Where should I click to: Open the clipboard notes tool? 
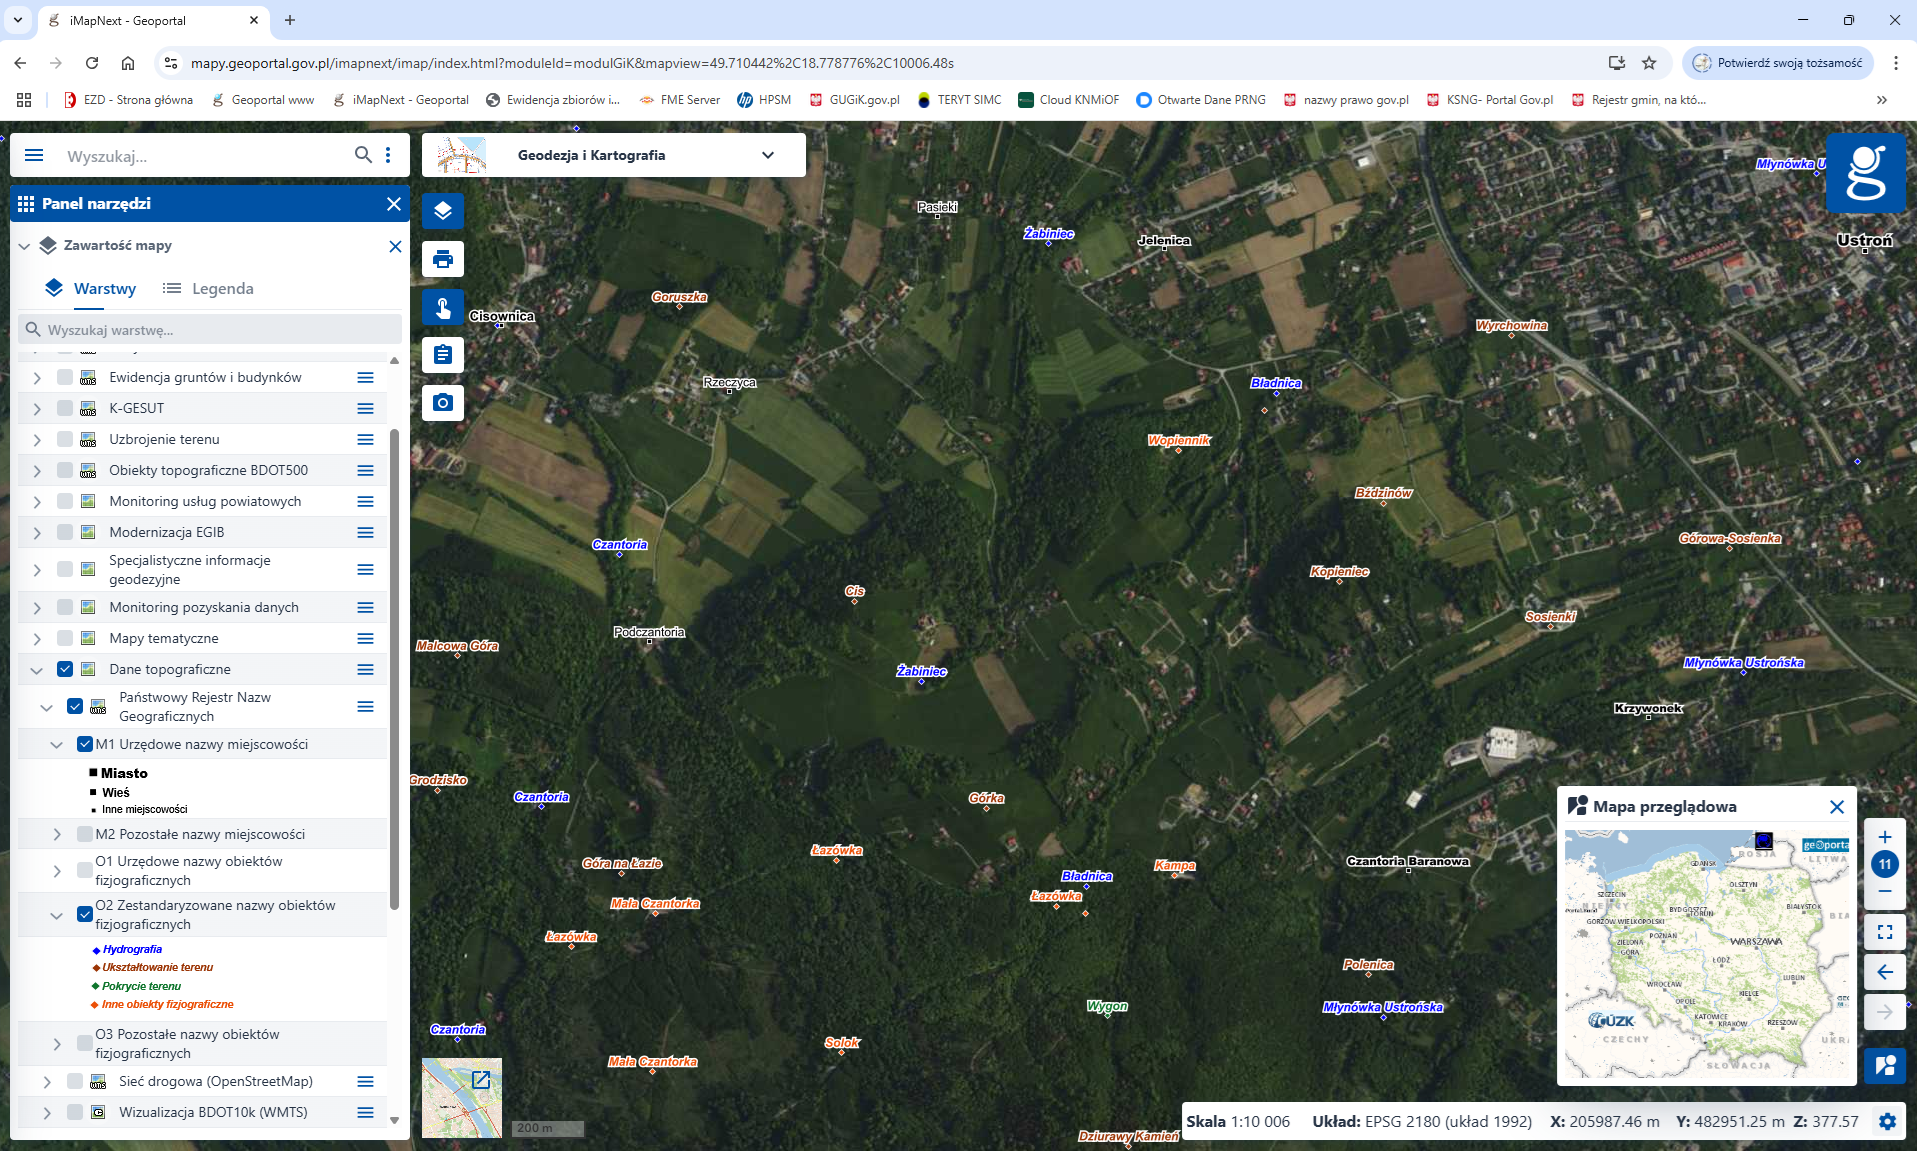coord(442,355)
